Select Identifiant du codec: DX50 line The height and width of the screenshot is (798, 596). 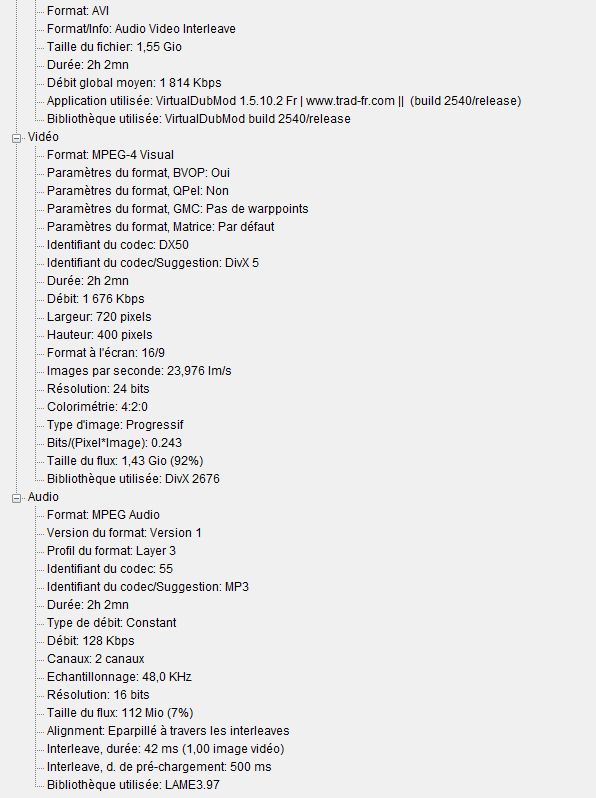[118, 245]
